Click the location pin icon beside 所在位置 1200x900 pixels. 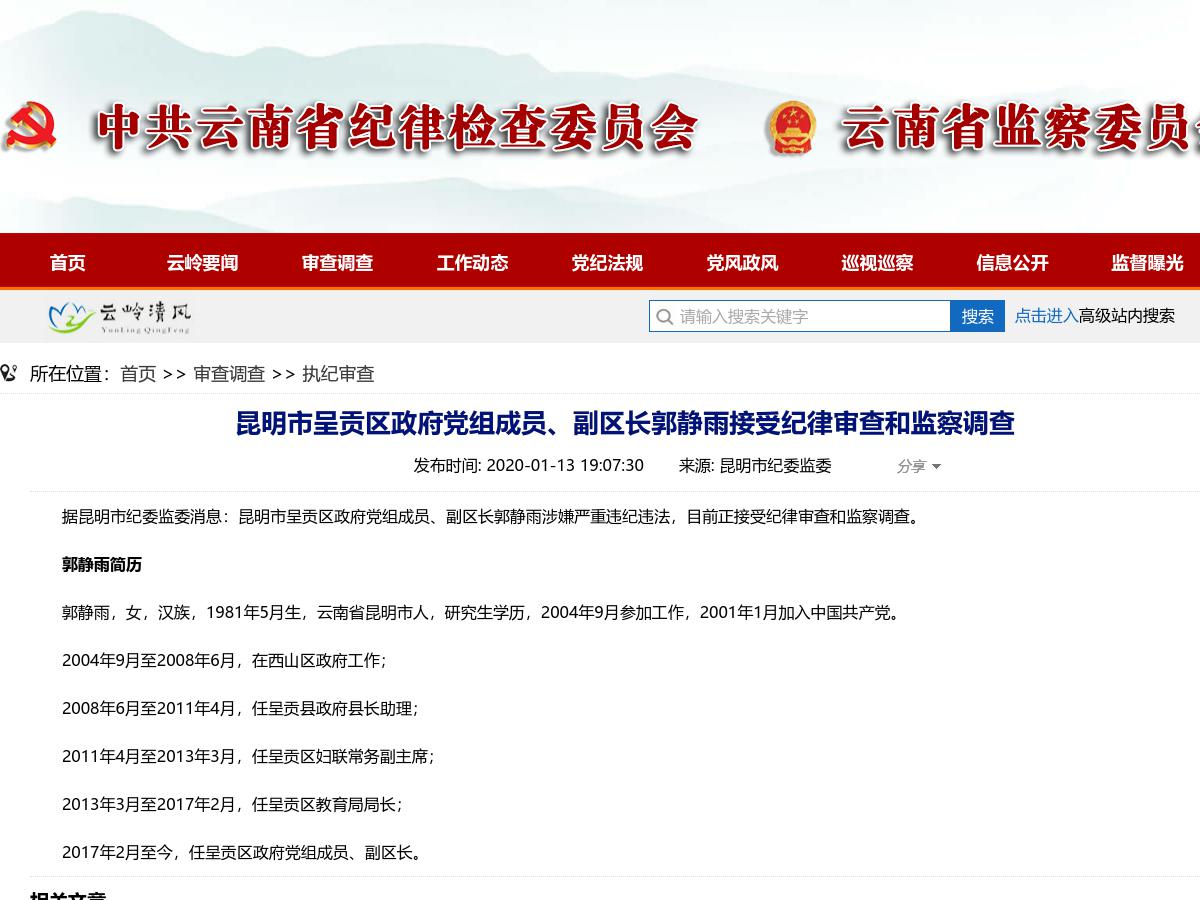pos(9,374)
